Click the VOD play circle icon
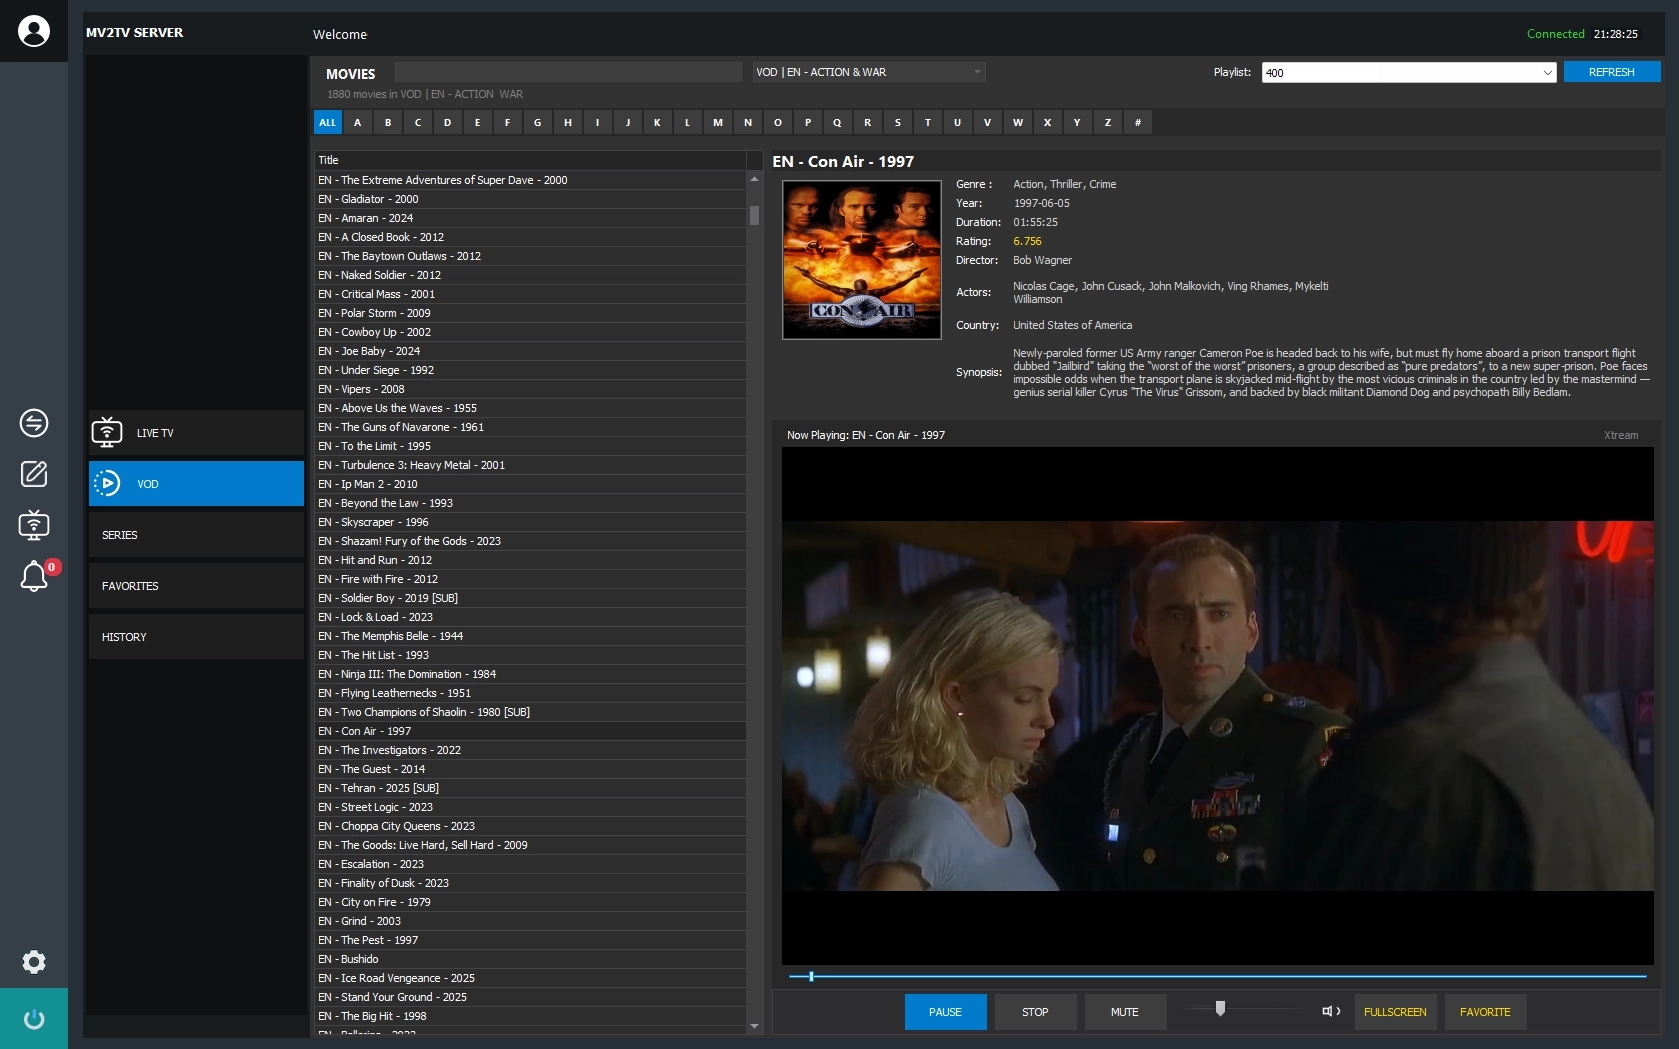Screen dimensions: 1679x1049 click(107, 484)
